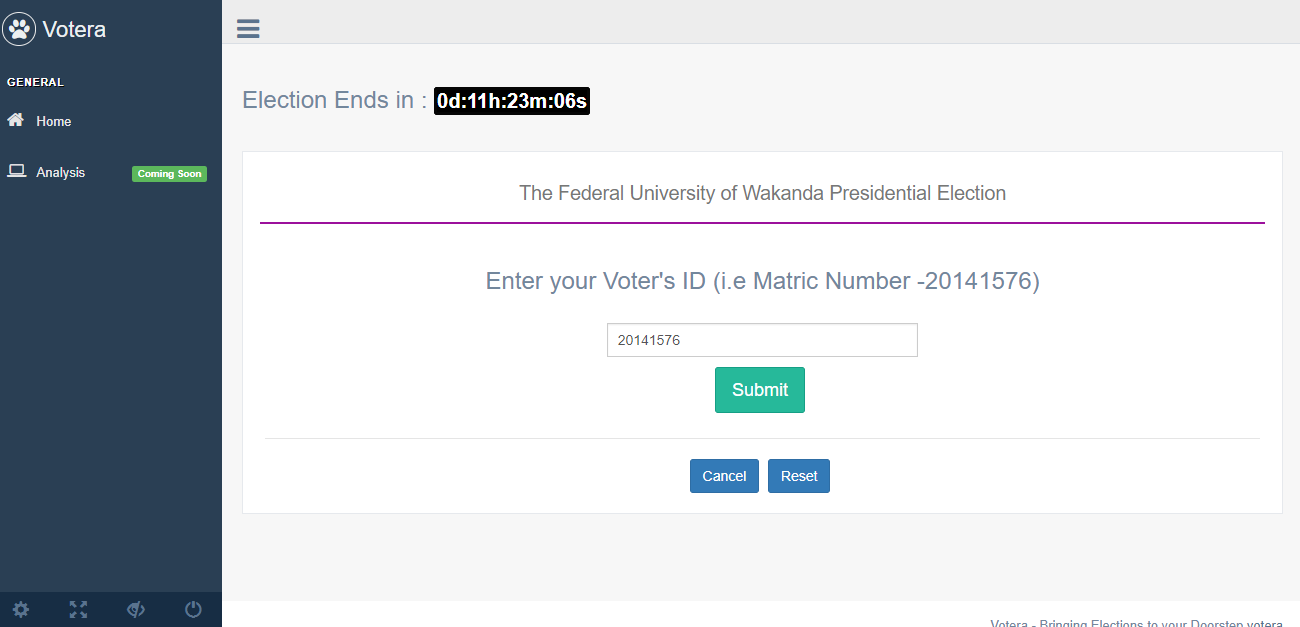Click the green Coming Soon badge
The width and height of the screenshot is (1300, 627).
click(x=169, y=173)
